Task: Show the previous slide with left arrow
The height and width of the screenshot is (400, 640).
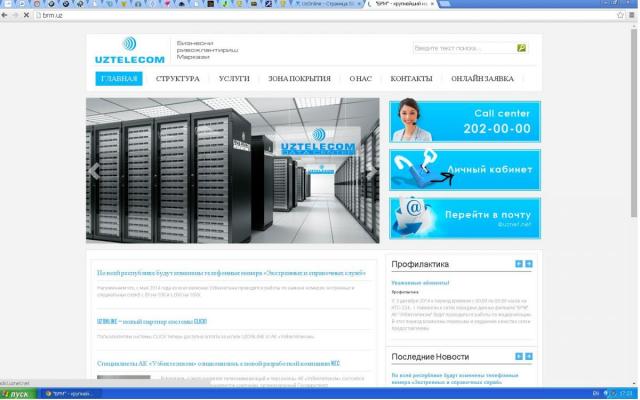Action: [96, 171]
